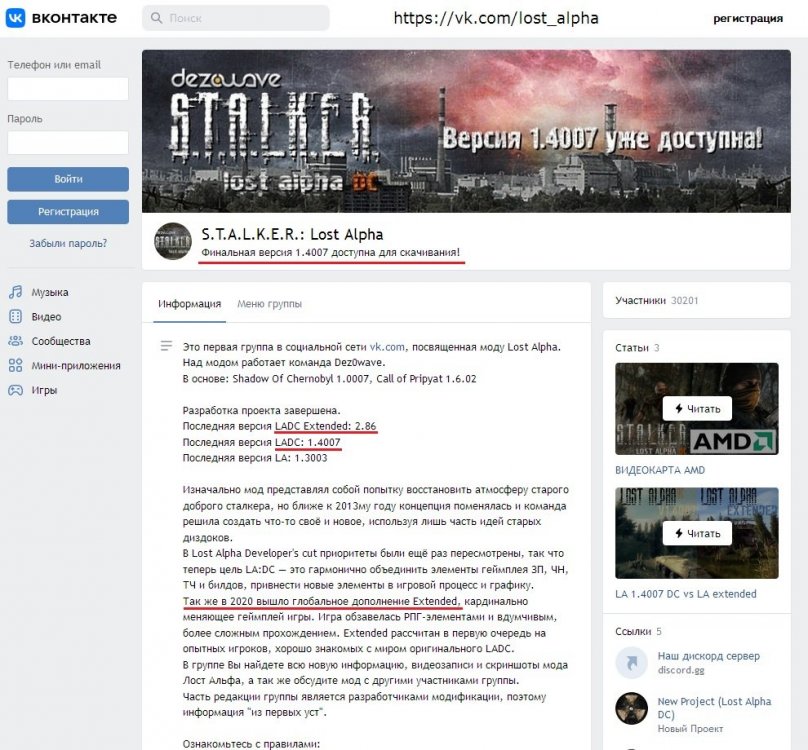Image resolution: width=808 pixels, height=750 pixels.
Task: Click the Lost Alpha group avatar
Action: pyautogui.click(x=173, y=241)
